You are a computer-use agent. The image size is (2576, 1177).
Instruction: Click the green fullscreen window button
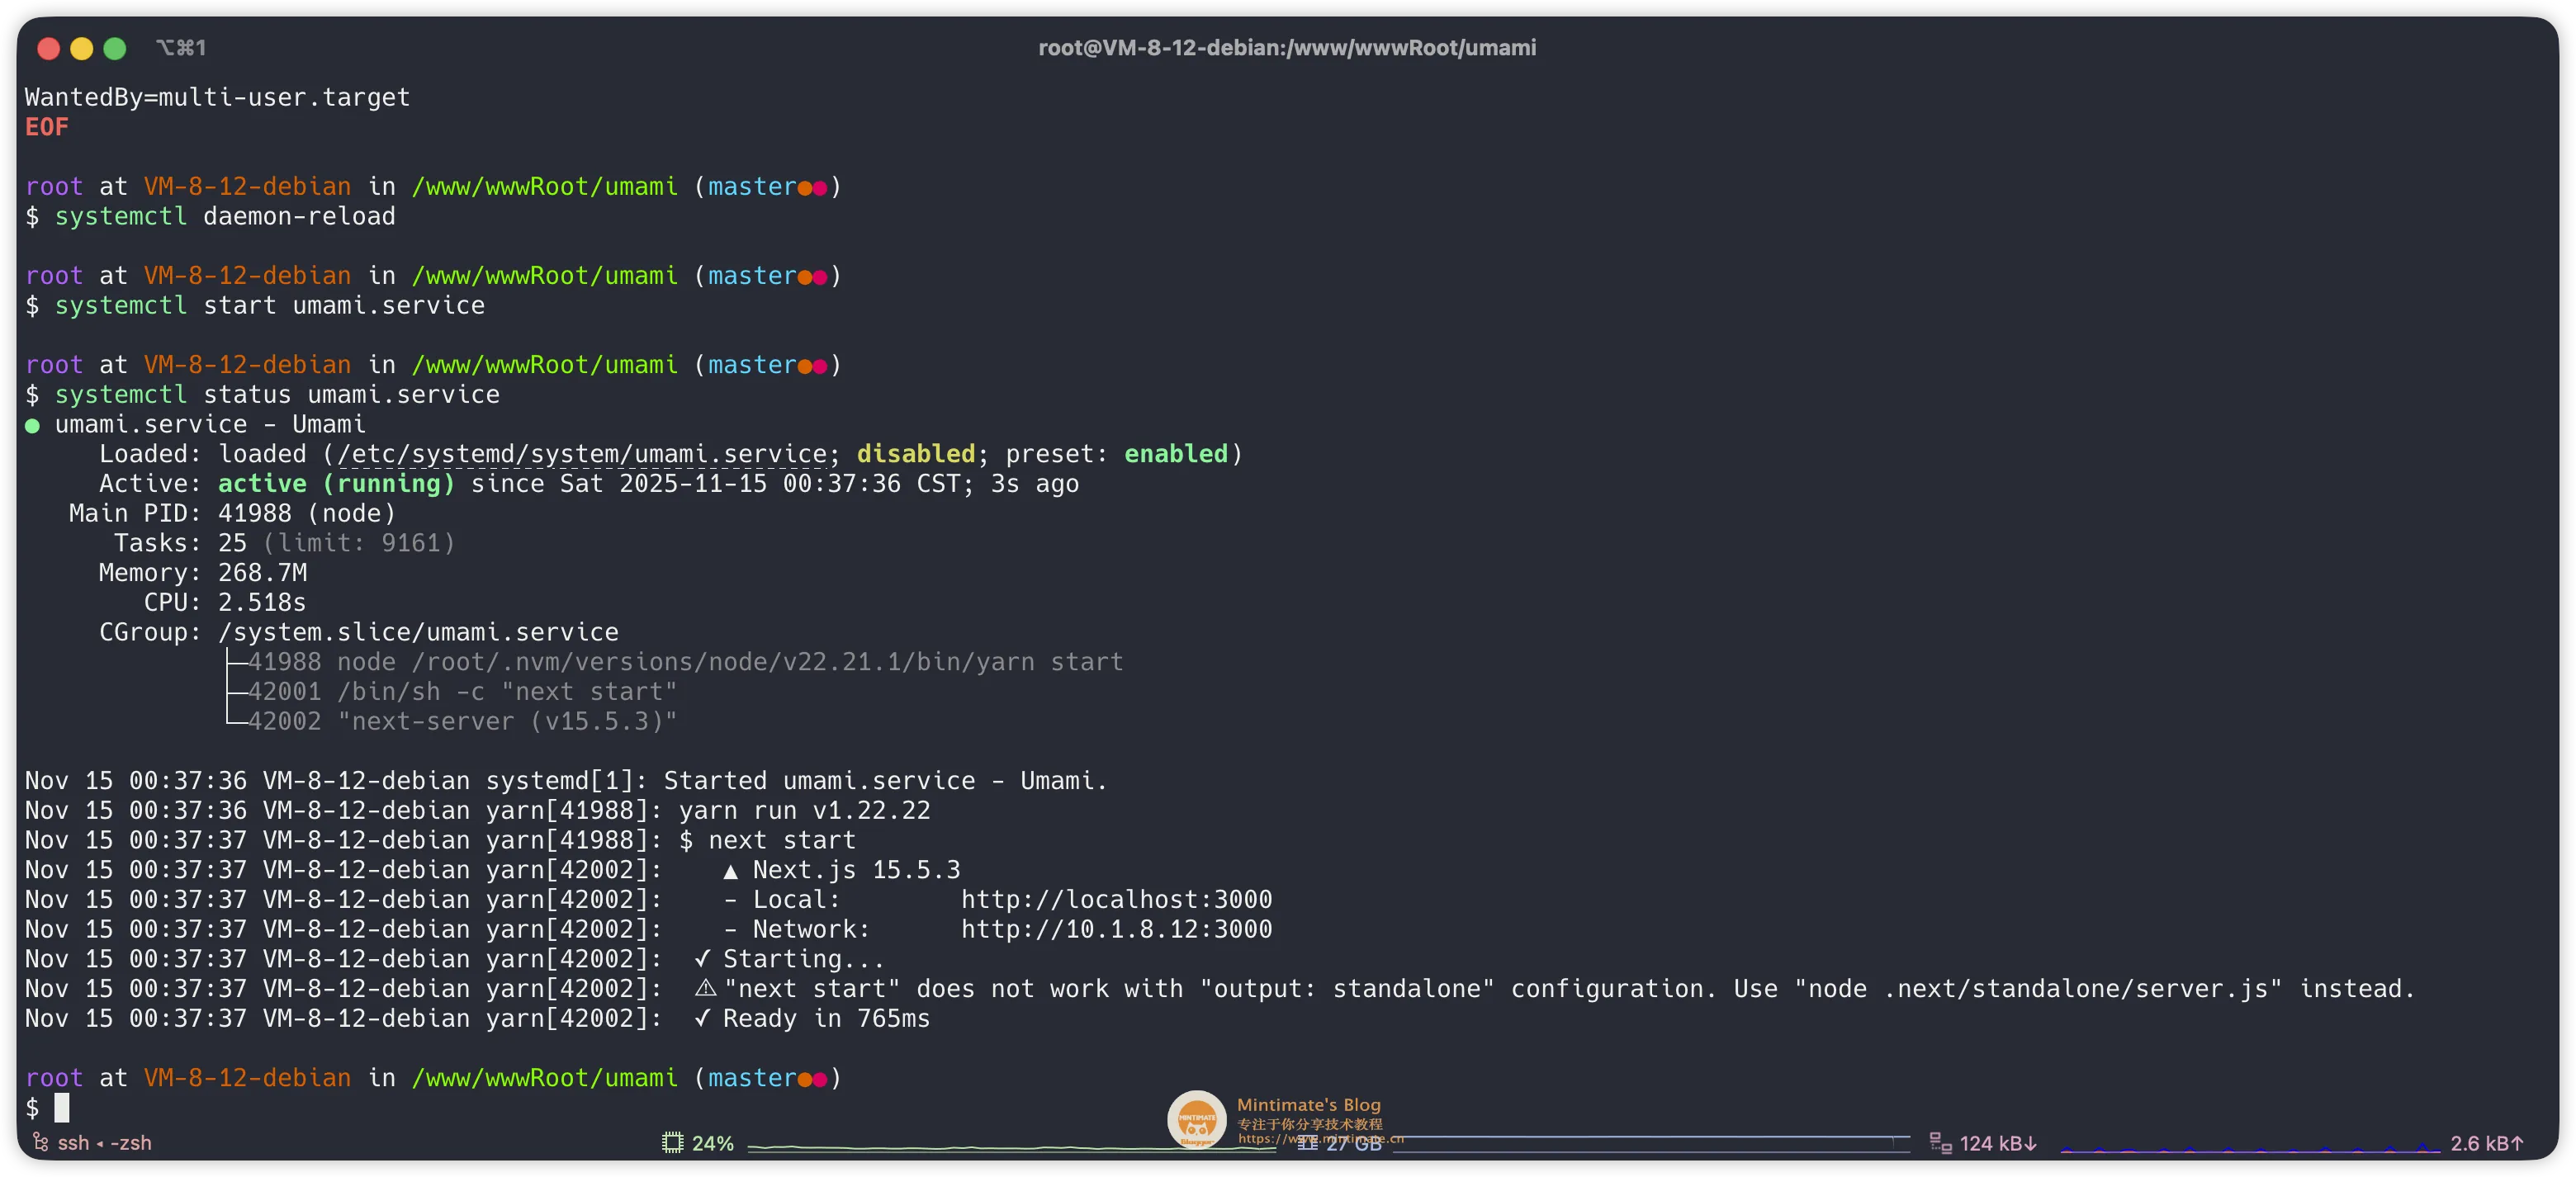(115, 48)
